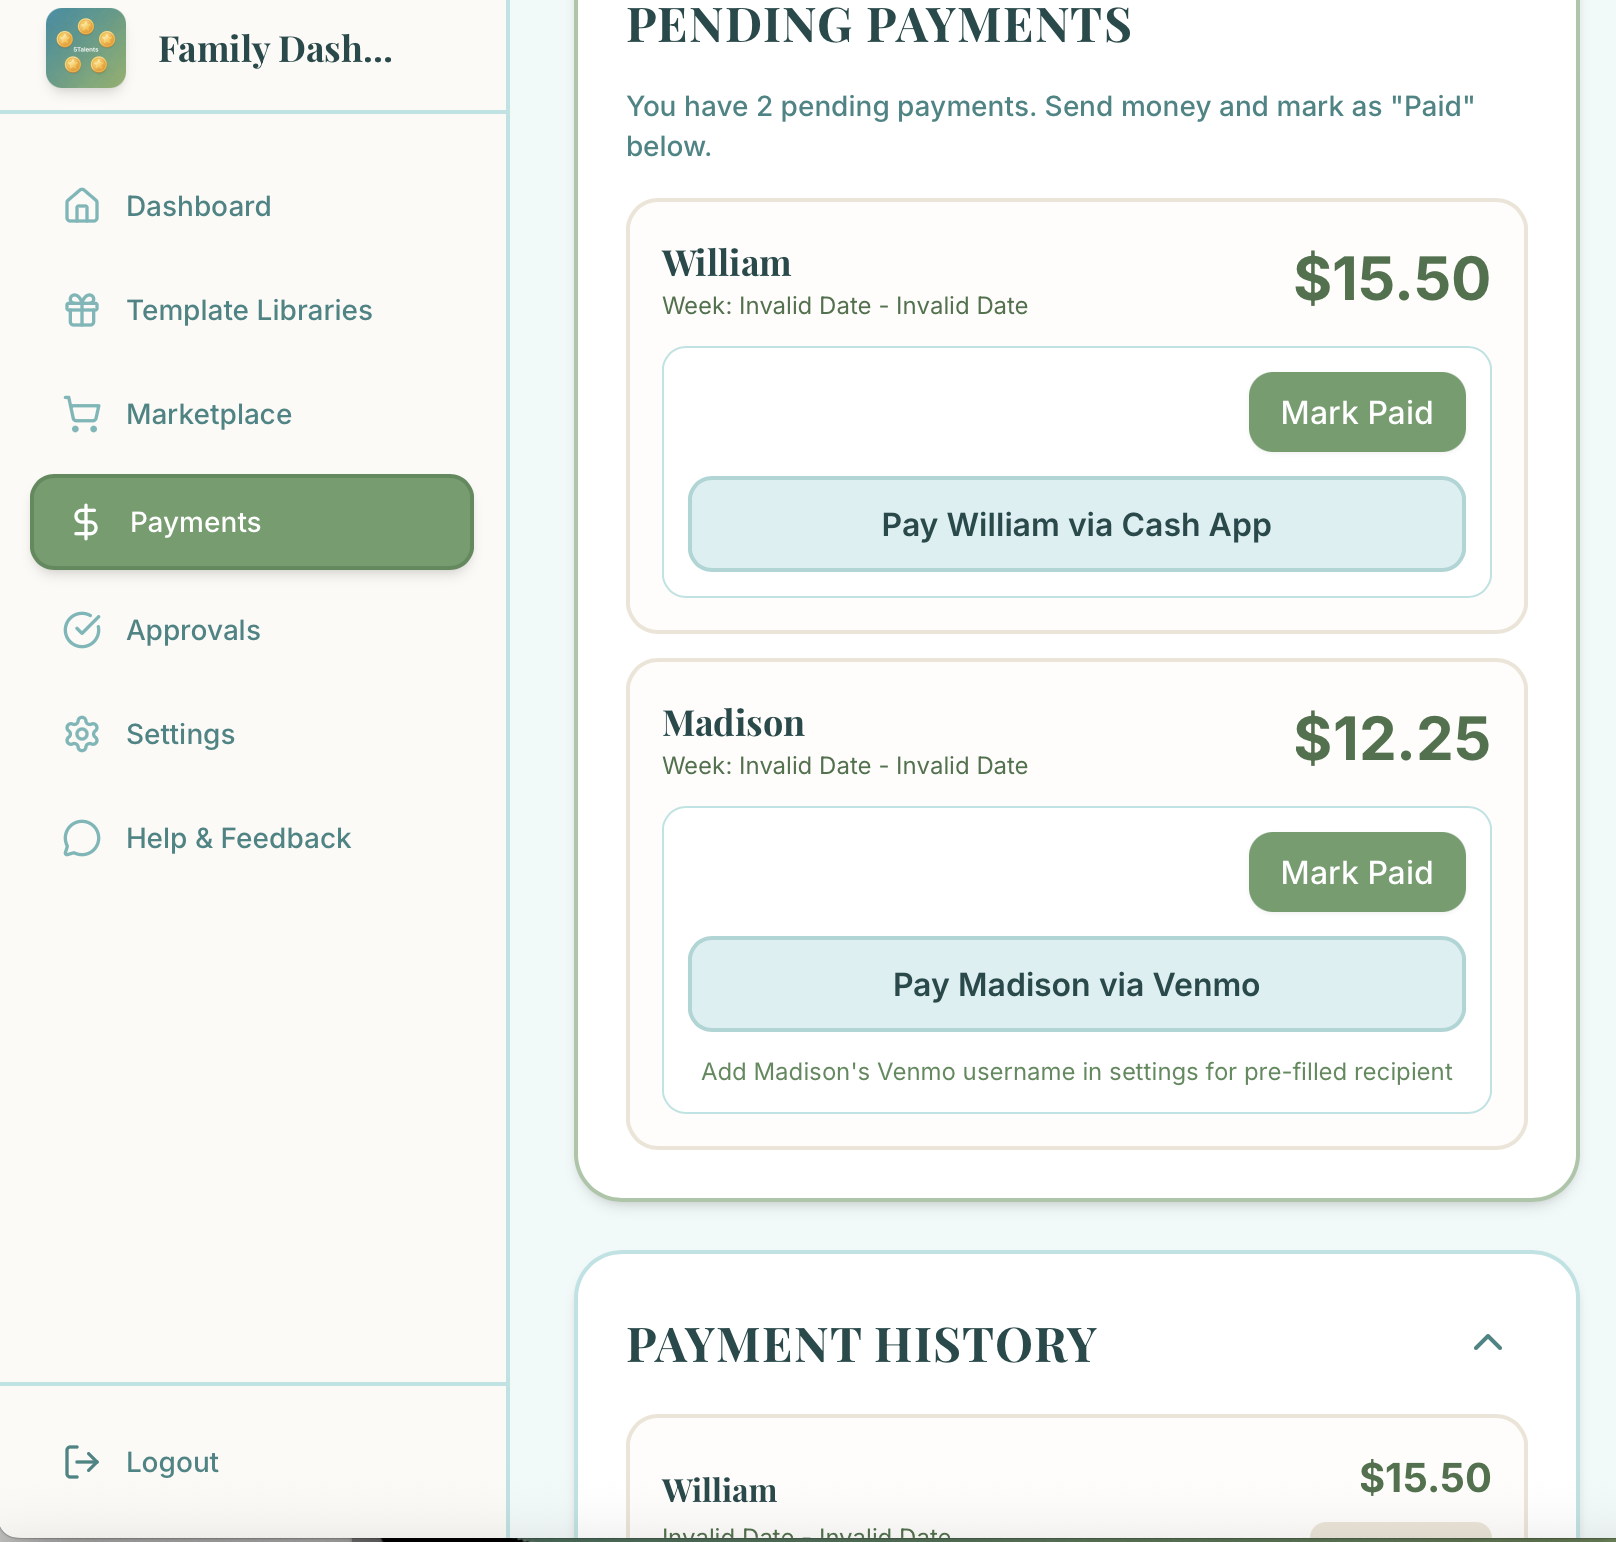Screen dimensions: 1616x1542
Task: Pay Madison via Venmo
Action: (x=1076, y=984)
